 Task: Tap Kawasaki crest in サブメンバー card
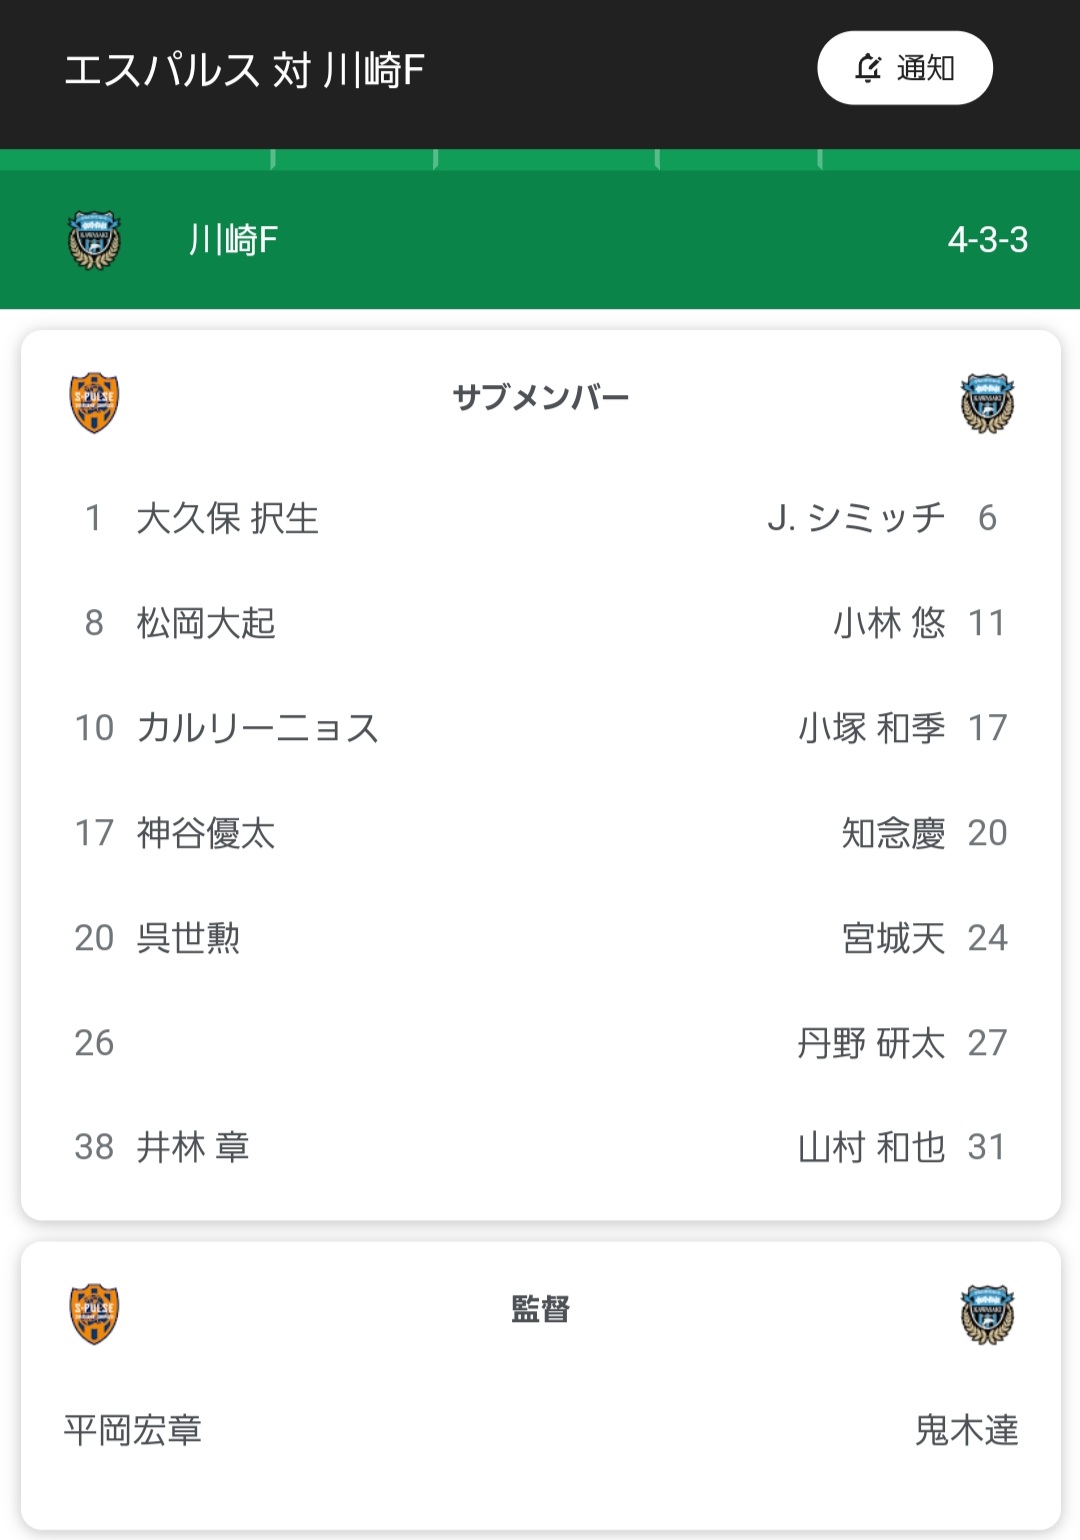(x=987, y=402)
